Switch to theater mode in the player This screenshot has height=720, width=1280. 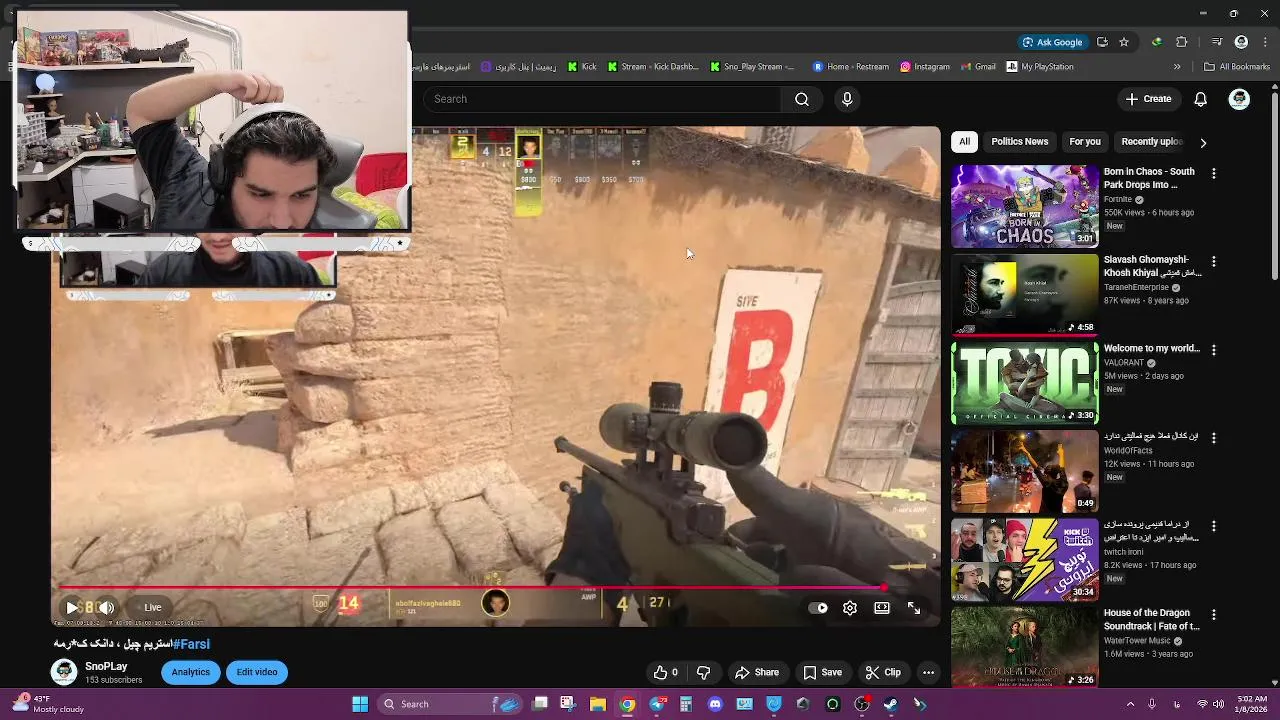(x=882, y=608)
